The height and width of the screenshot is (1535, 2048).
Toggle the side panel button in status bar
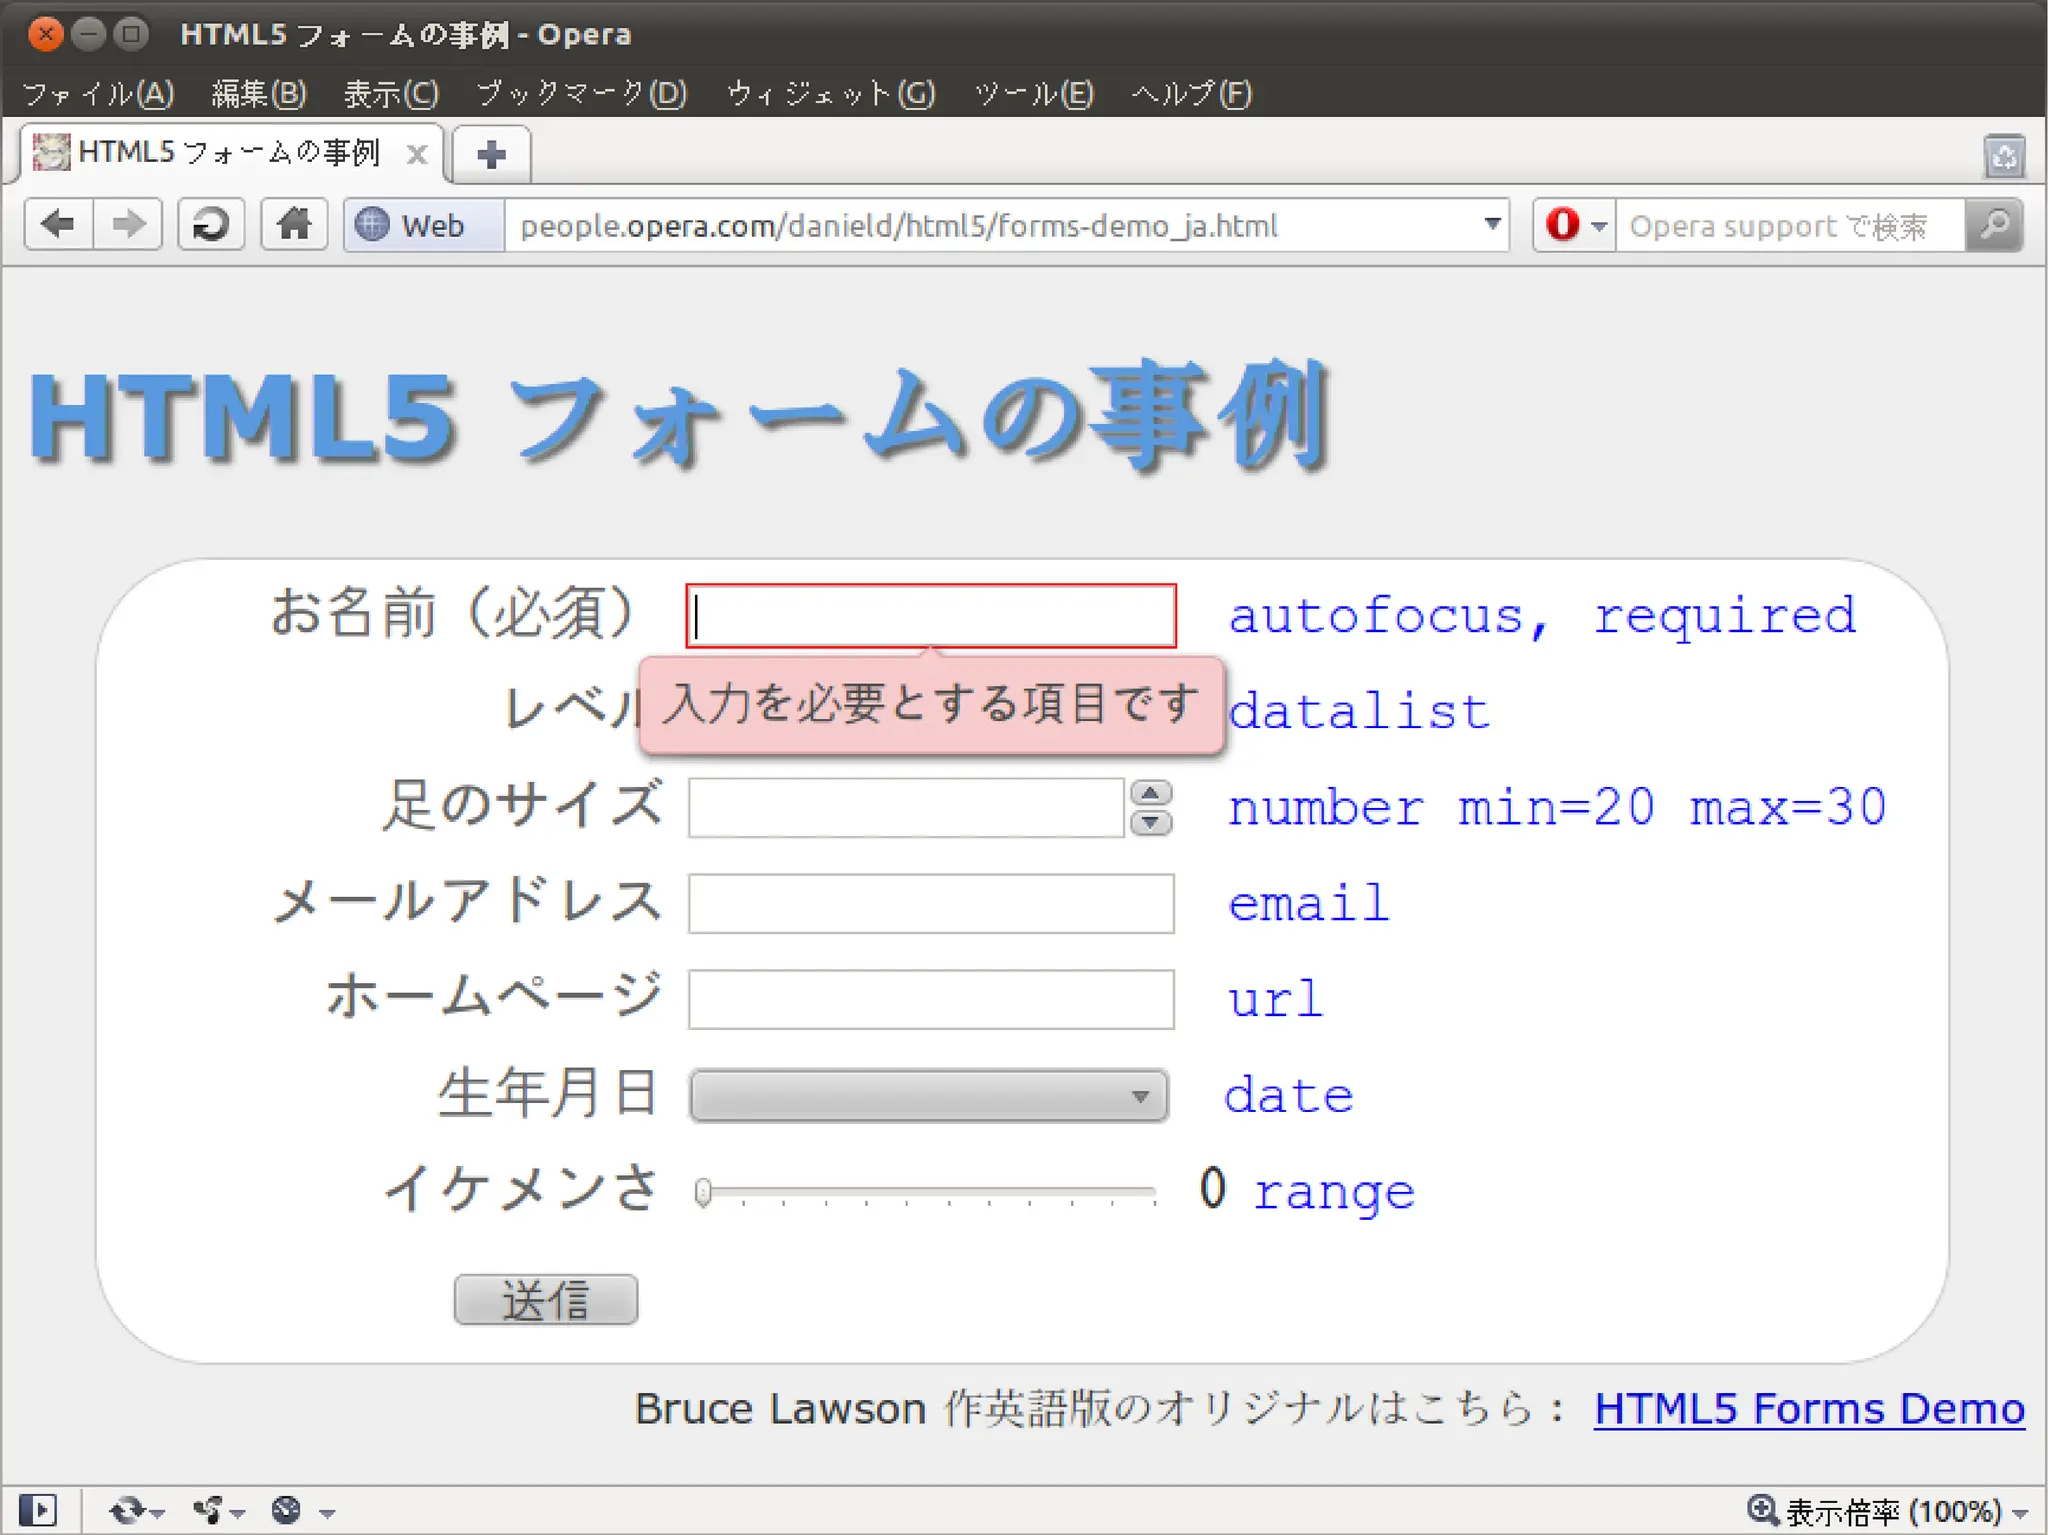coord(38,1509)
